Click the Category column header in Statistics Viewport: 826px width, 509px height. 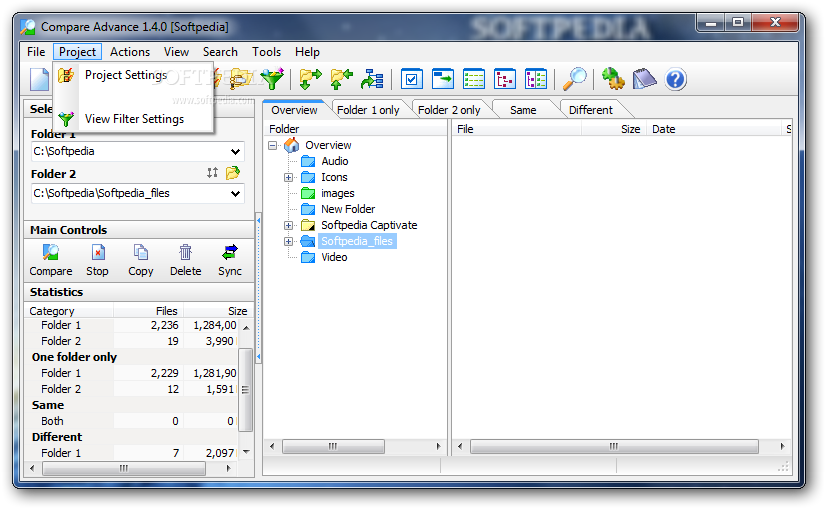click(x=69, y=311)
